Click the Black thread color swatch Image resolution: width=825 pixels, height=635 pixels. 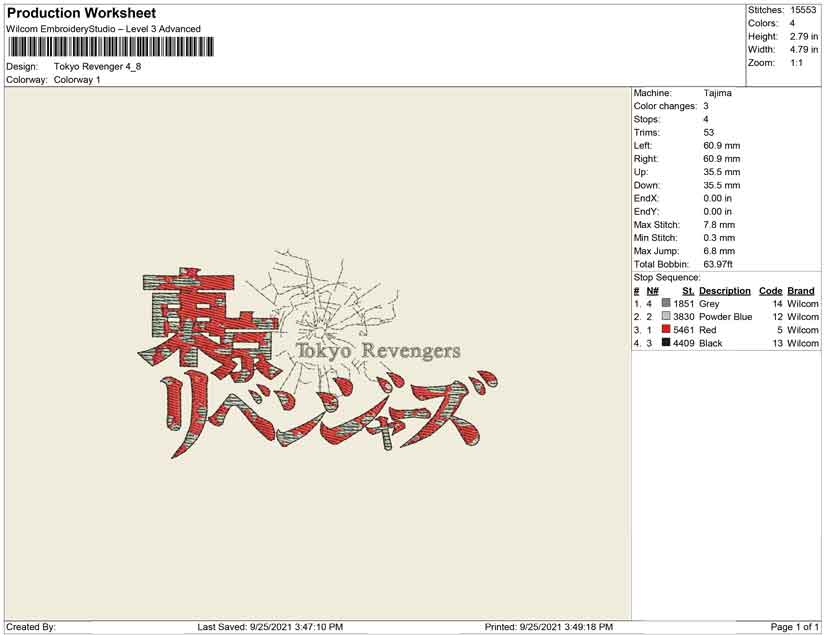click(x=666, y=342)
